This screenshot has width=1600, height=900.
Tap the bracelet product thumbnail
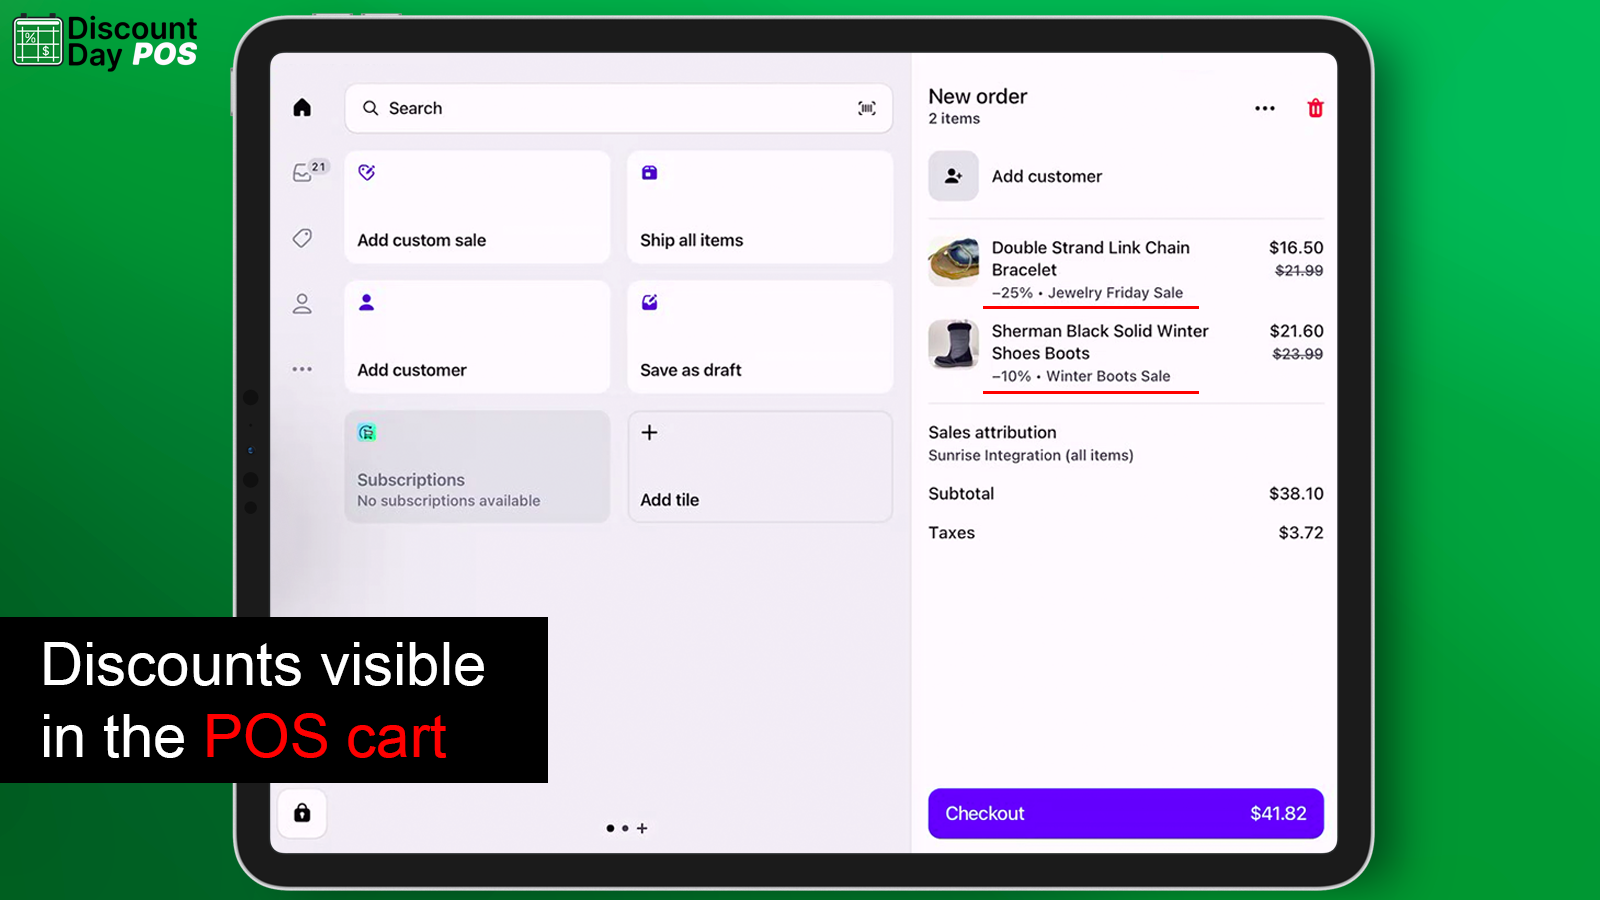point(953,261)
